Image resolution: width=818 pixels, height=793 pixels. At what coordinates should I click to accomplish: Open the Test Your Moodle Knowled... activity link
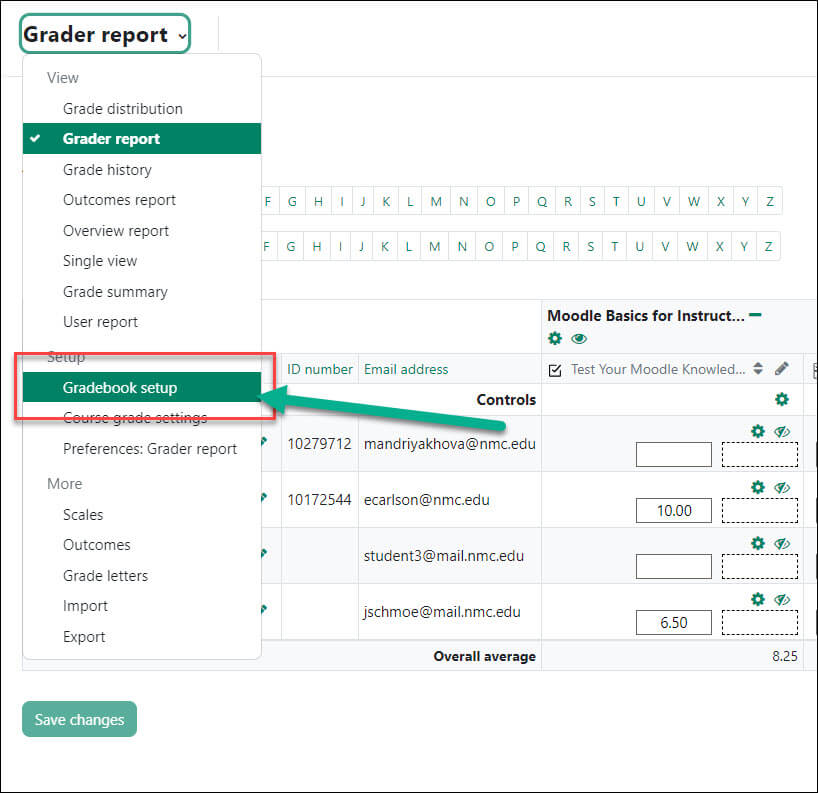point(658,369)
